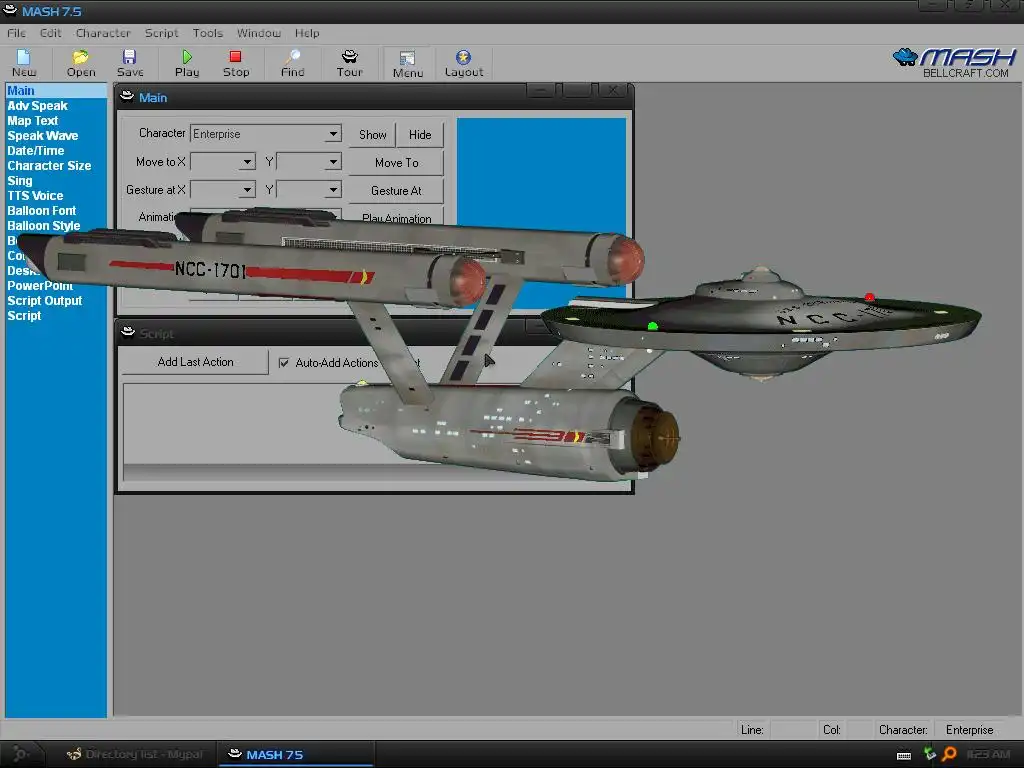Select Character Size in the sidebar
1024x768 pixels.
pos(49,166)
